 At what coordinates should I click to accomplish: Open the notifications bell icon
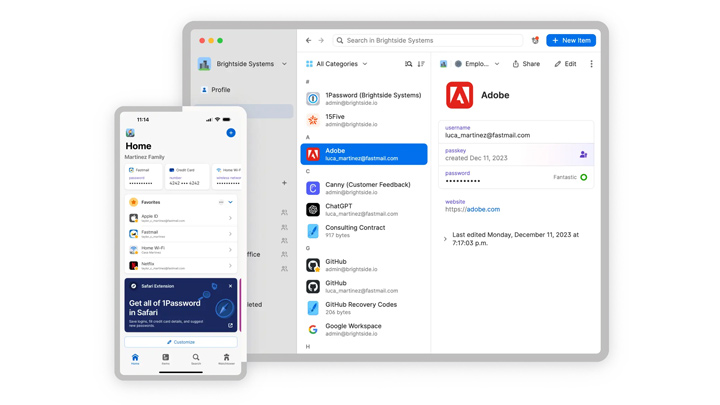[535, 40]
